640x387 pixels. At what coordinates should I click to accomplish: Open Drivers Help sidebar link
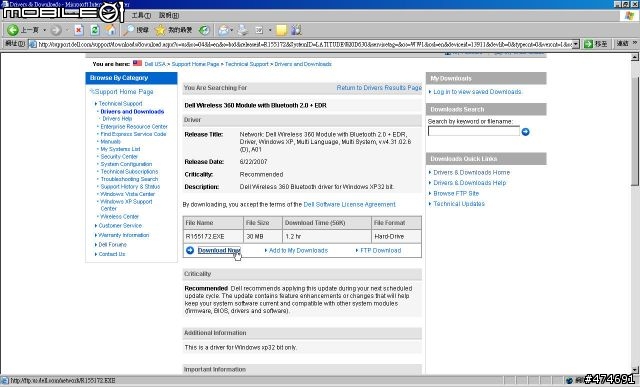click(117, 119)
